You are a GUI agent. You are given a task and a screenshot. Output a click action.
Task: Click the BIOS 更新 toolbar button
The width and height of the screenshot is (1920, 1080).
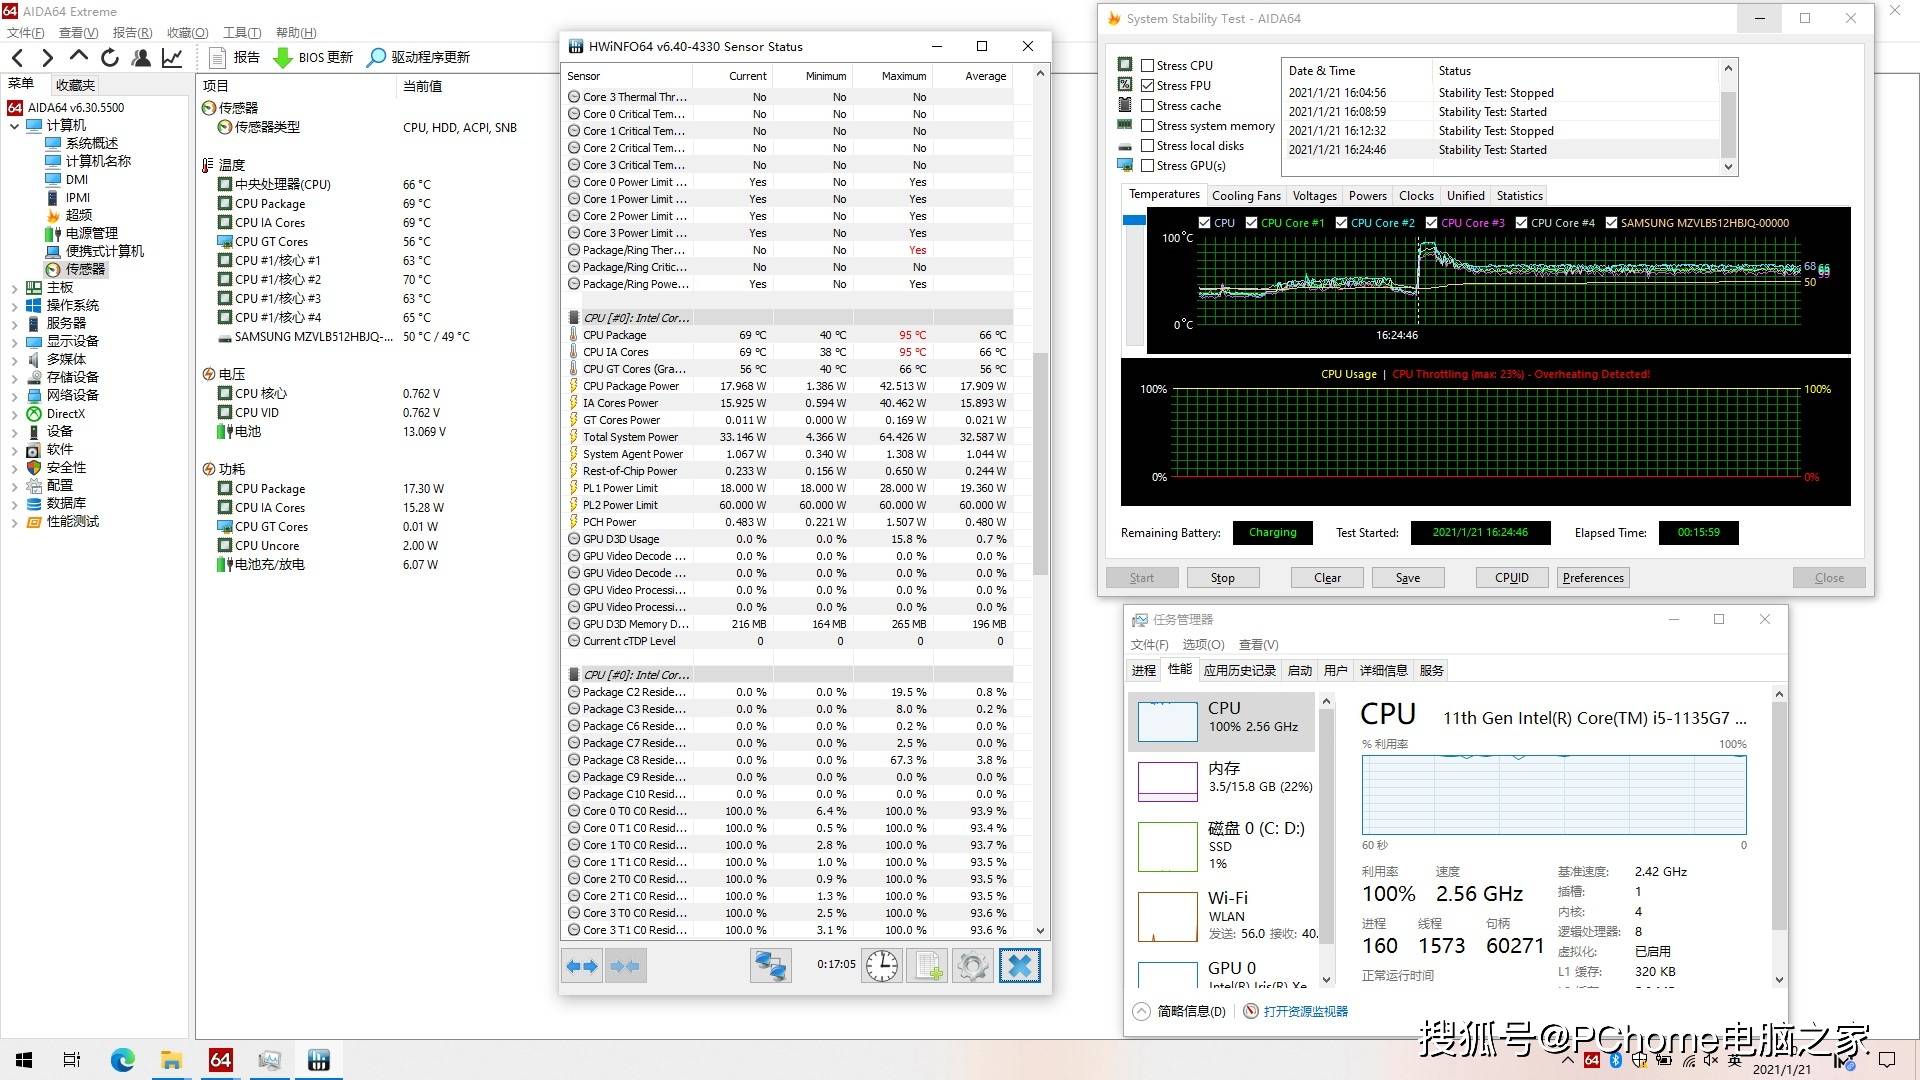click(313, 58)
